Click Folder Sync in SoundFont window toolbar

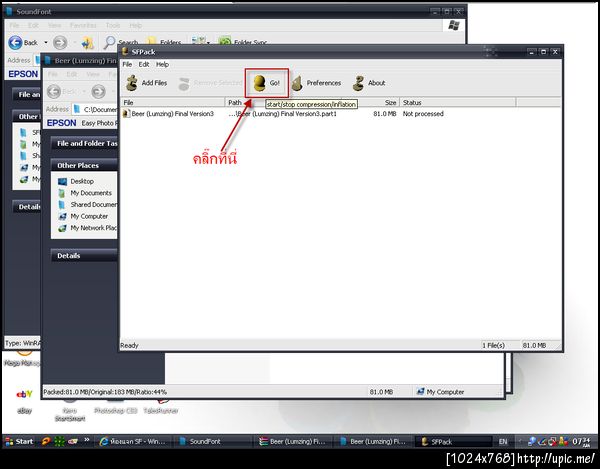[243, 41]
